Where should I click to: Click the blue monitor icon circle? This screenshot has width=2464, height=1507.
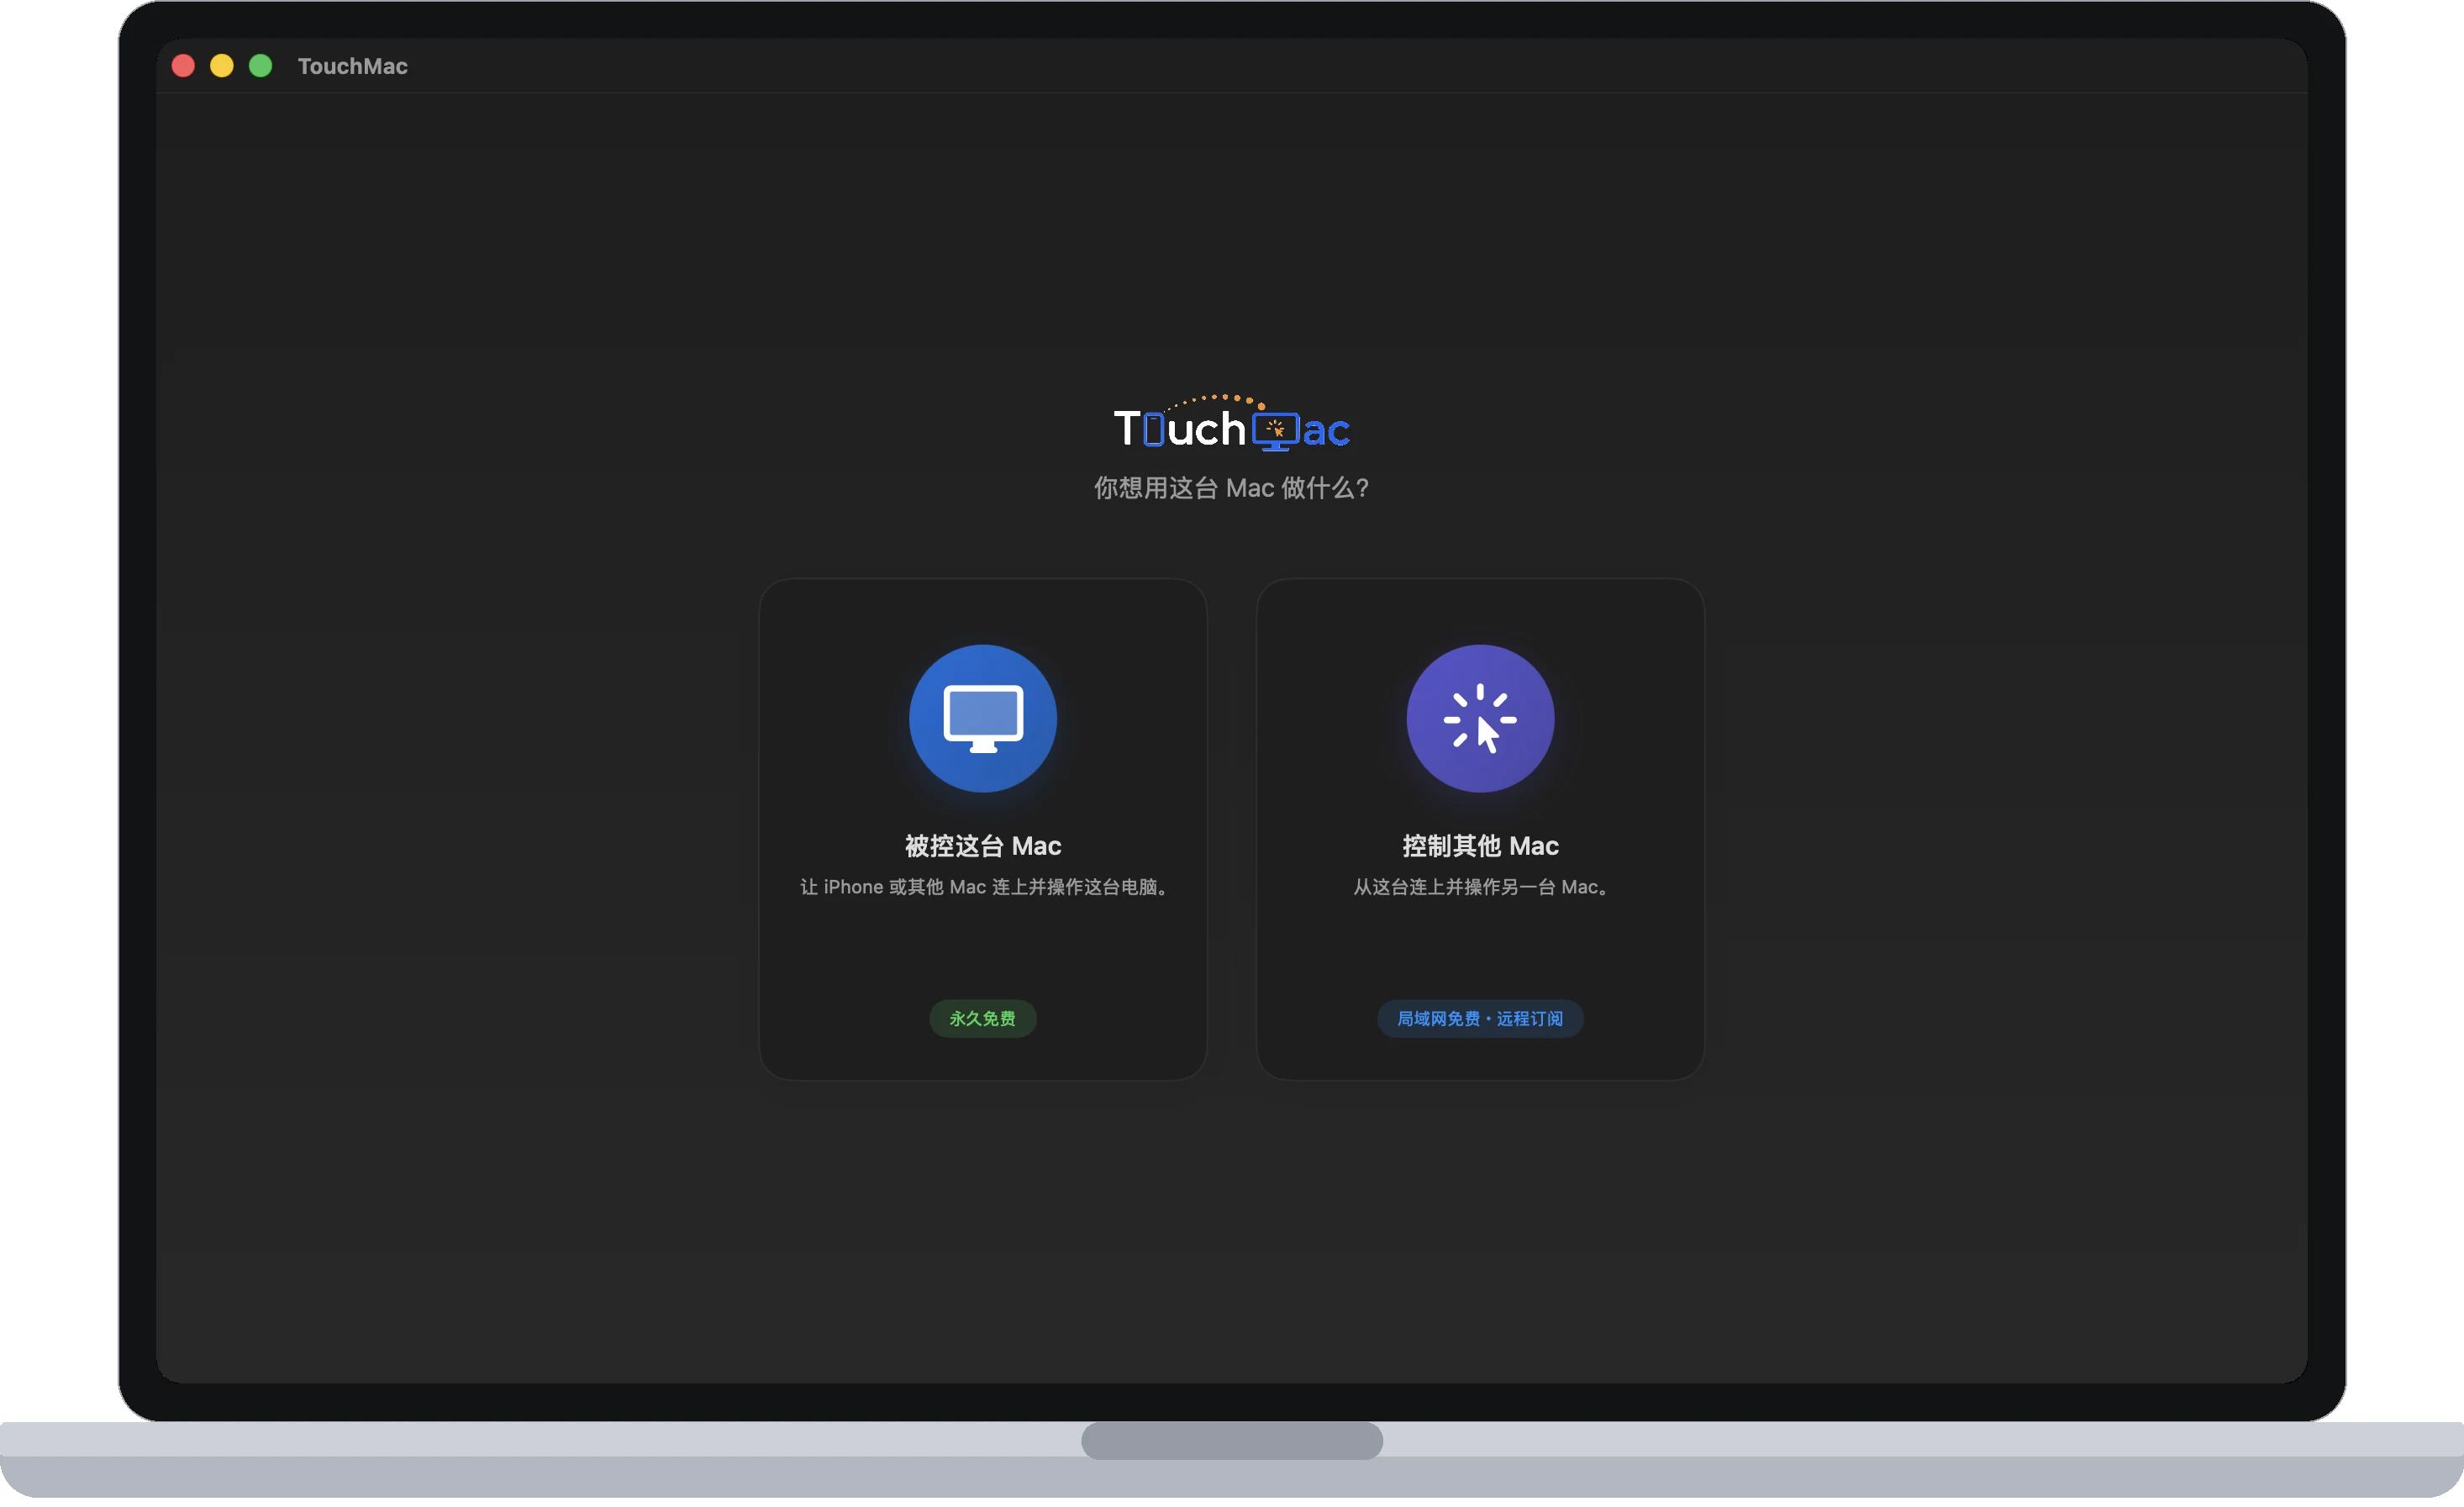(x=982, y=718)
